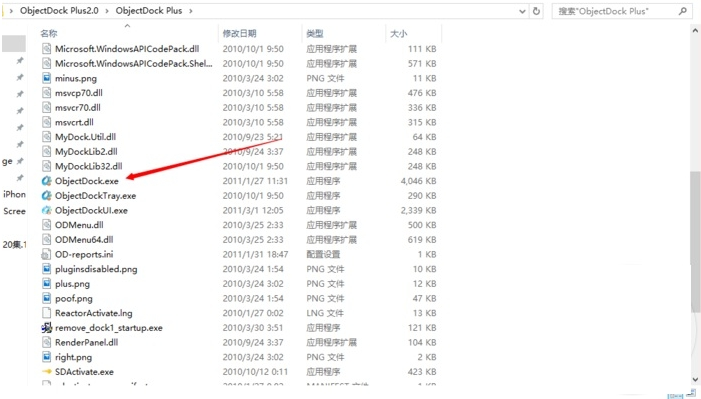Select the Scree item in navigation pane
The width and height of the screenshot is (701, 399).
(x=14, y=211)
